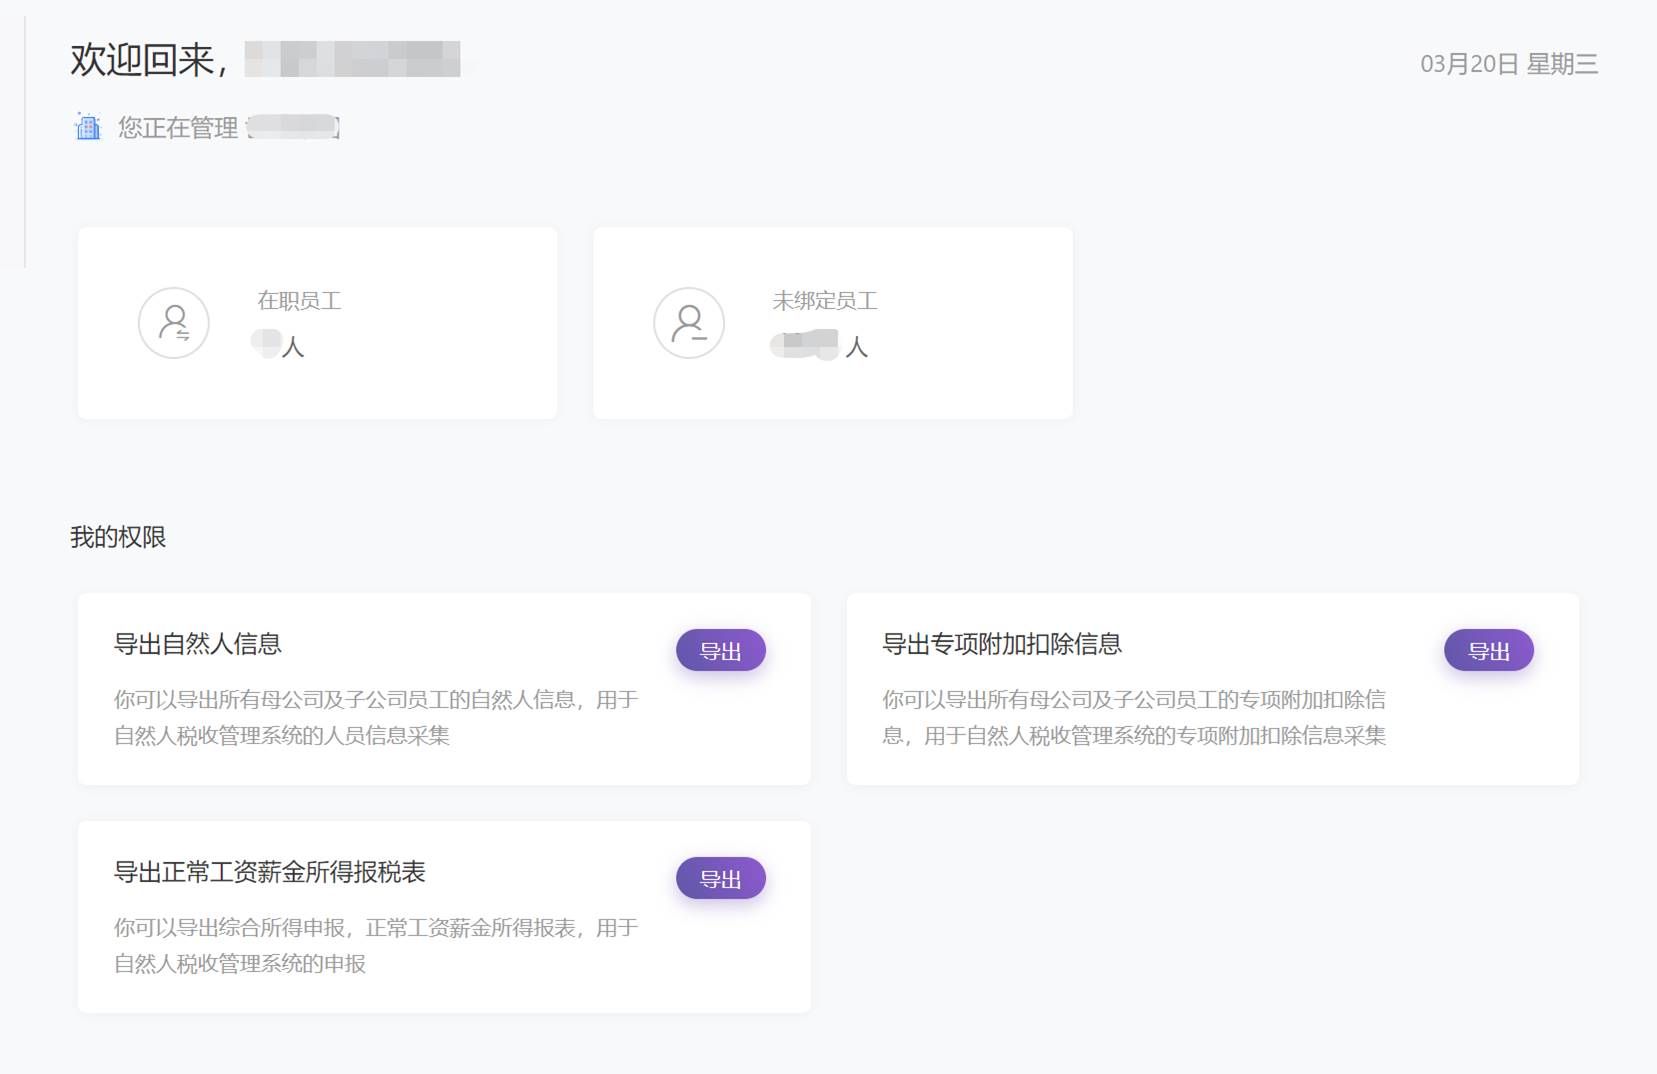Click the 自然人信息 export description text
Viewport: 1657px width, 1074px height.
click(x=375, y=717)
